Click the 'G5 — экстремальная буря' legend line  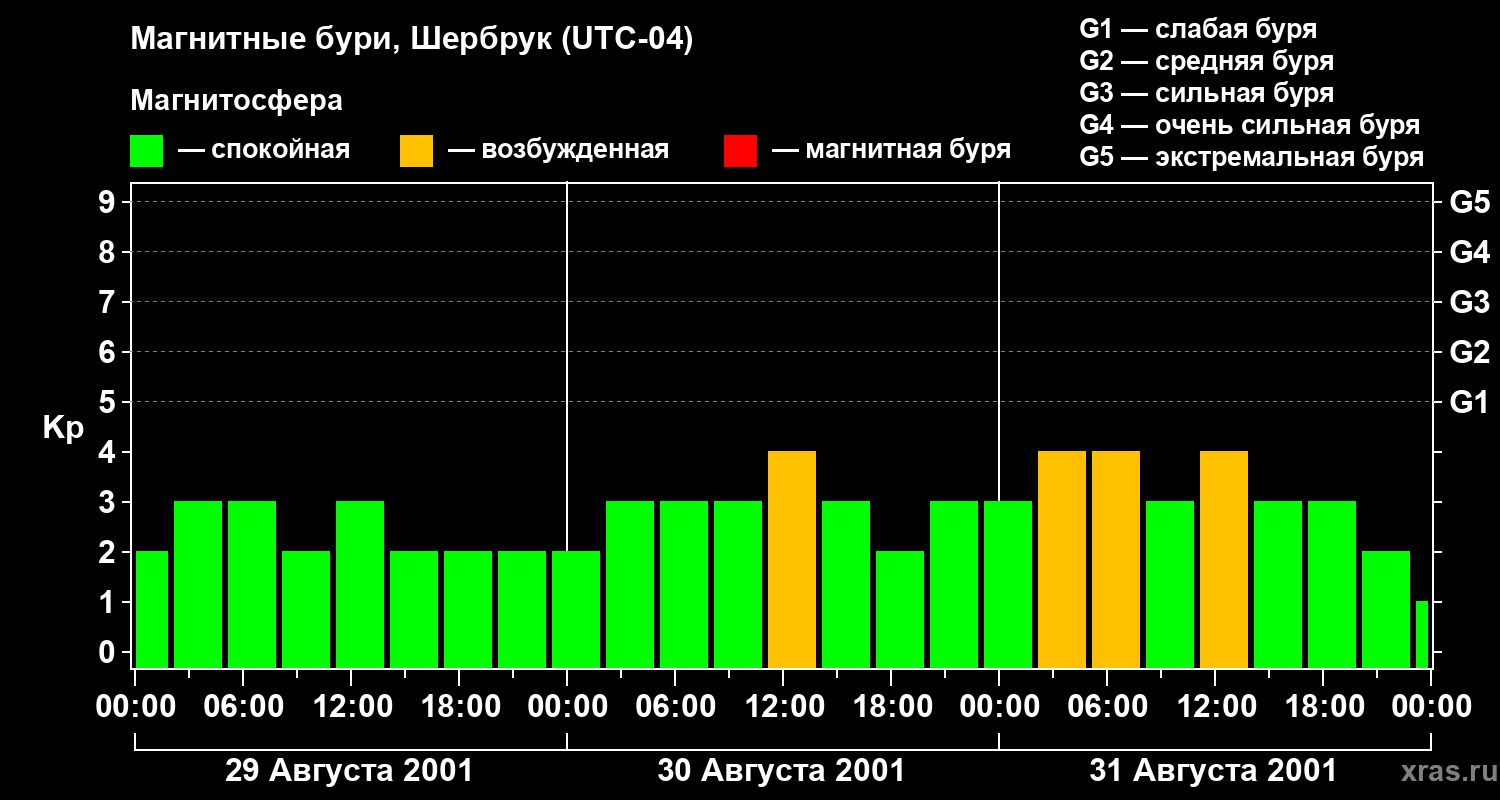pos(1251,157)
